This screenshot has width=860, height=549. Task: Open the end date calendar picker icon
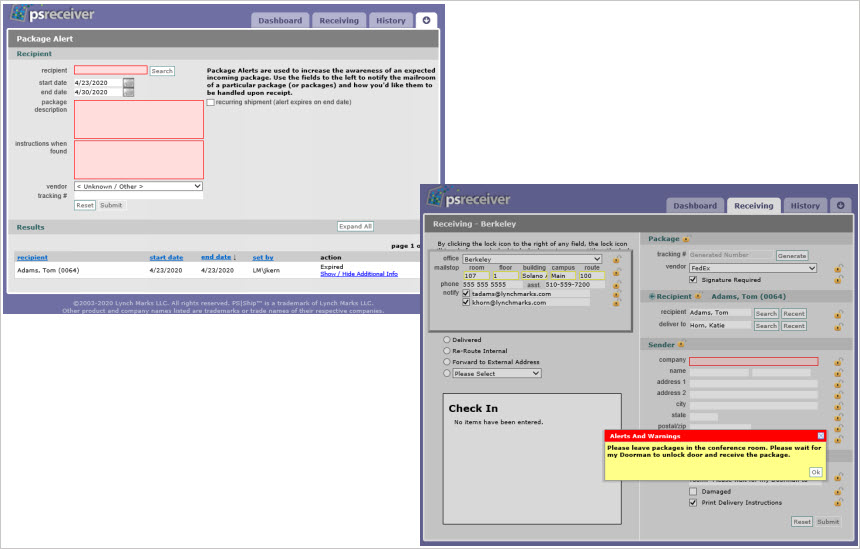[128, 92]
